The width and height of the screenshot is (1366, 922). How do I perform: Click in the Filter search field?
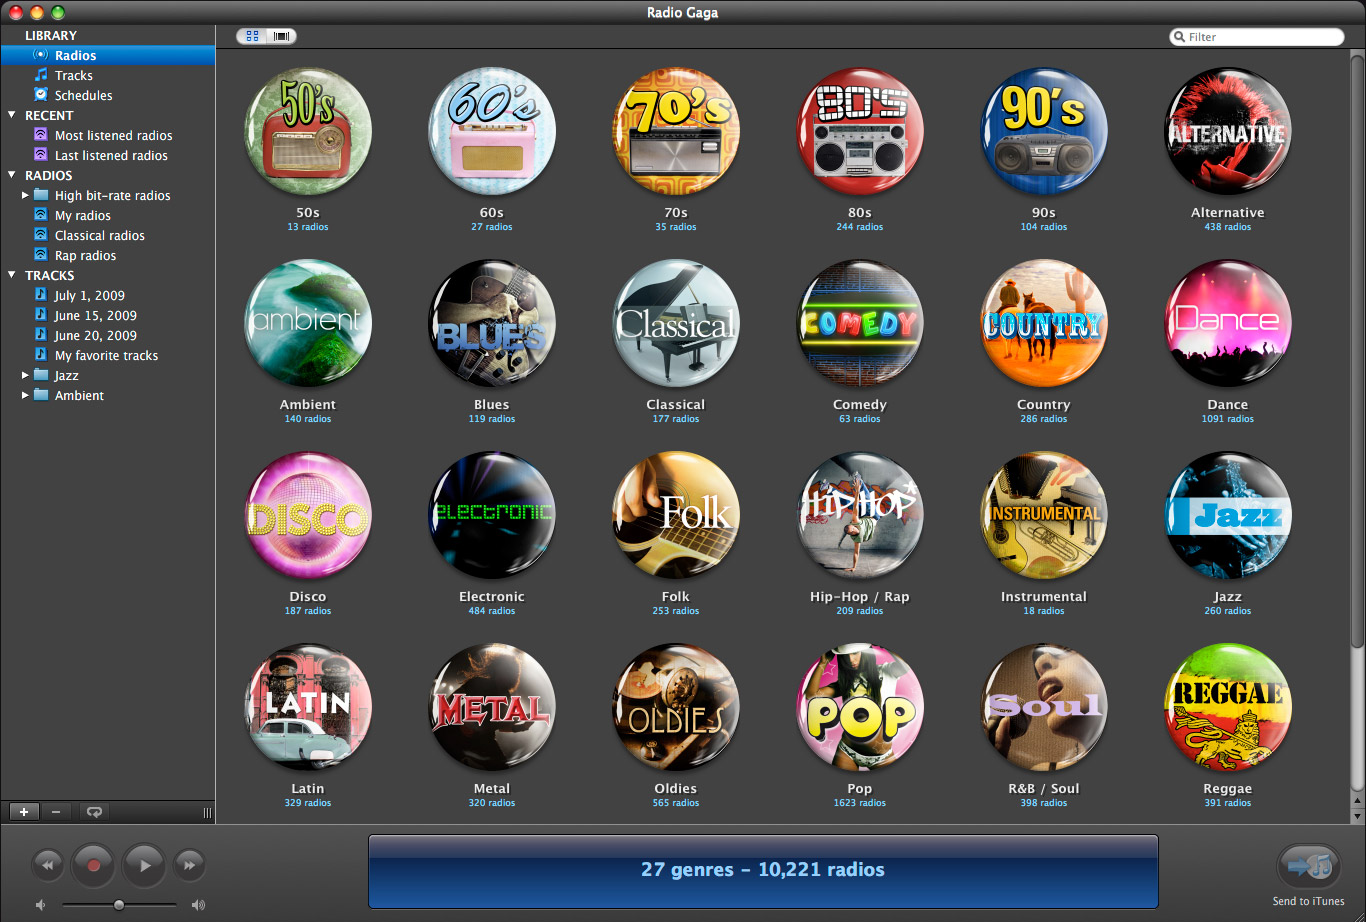1262,37
